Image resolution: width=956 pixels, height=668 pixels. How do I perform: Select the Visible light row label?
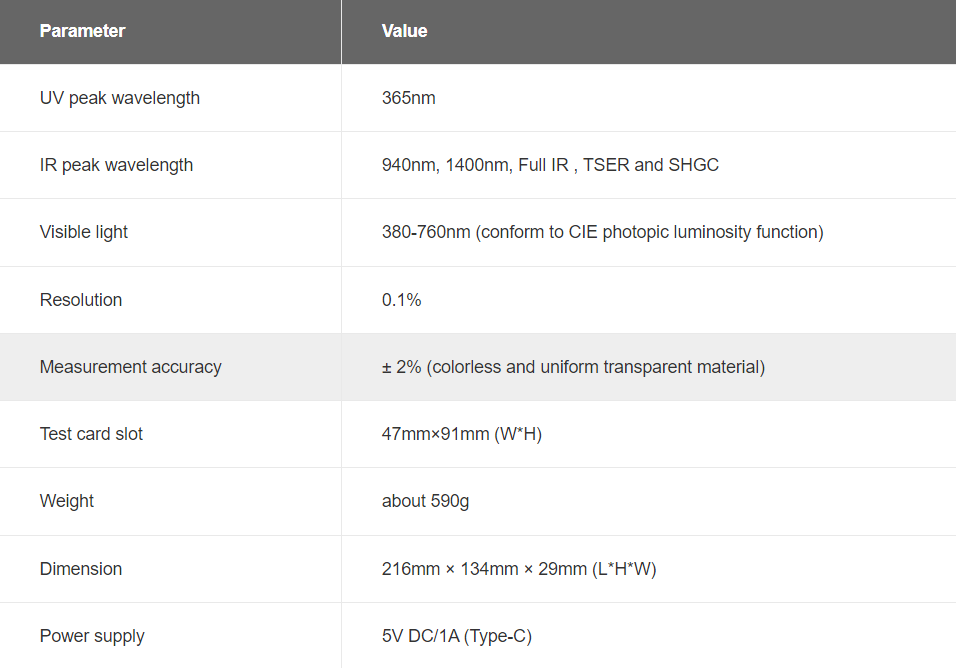84,232
